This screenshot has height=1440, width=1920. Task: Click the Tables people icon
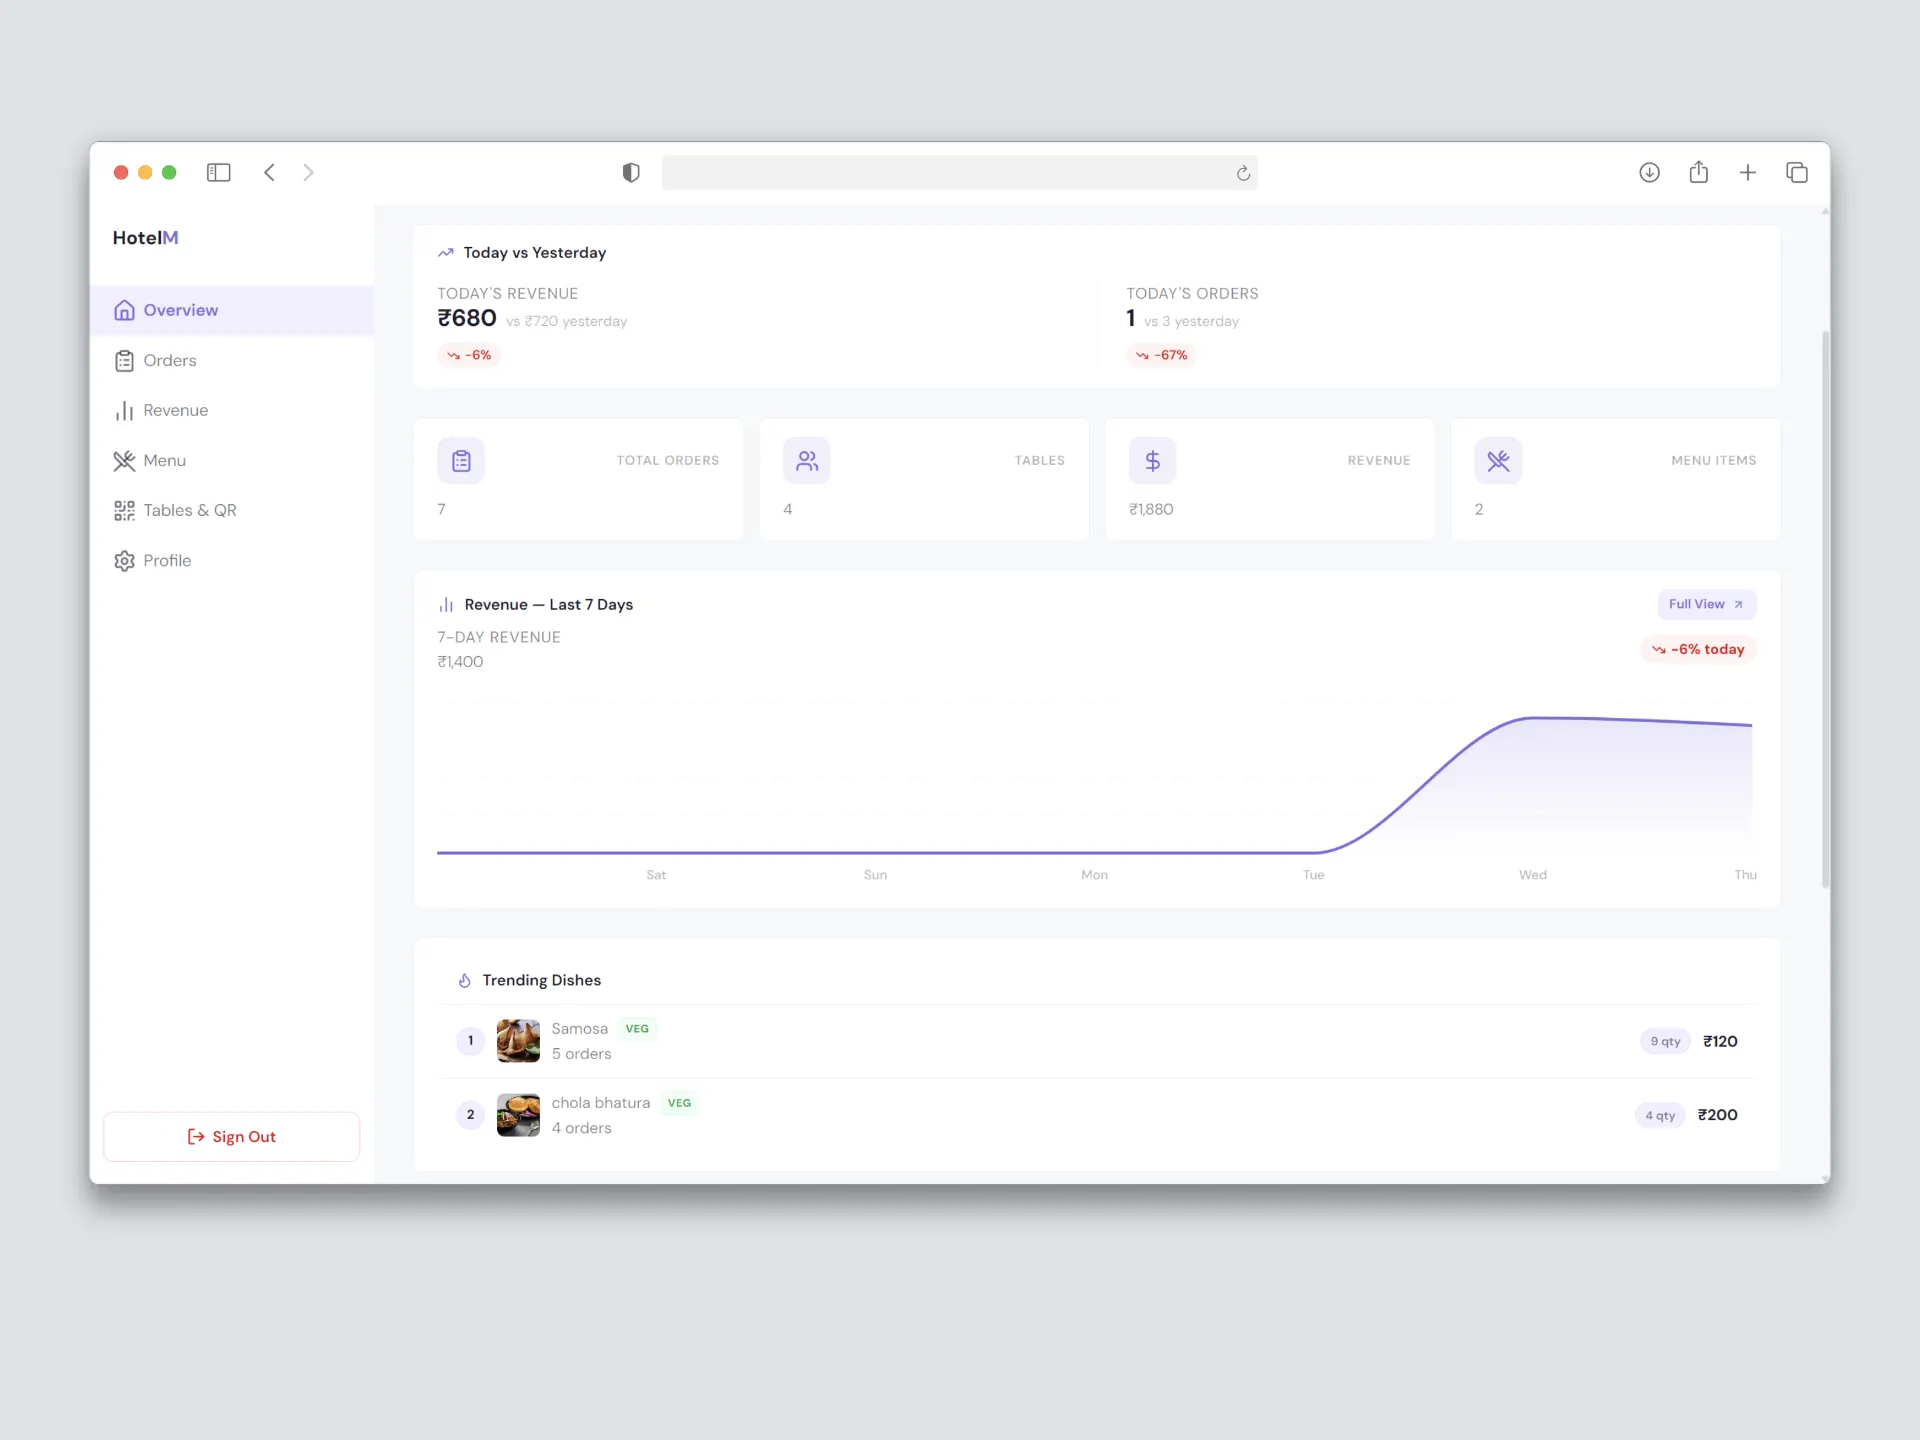pyautogui.click(x=807, y=461)
